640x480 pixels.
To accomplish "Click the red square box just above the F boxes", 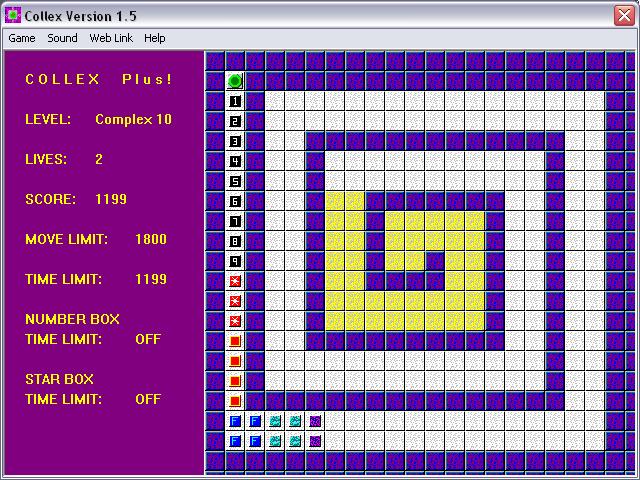I will [x=235, y=401].
